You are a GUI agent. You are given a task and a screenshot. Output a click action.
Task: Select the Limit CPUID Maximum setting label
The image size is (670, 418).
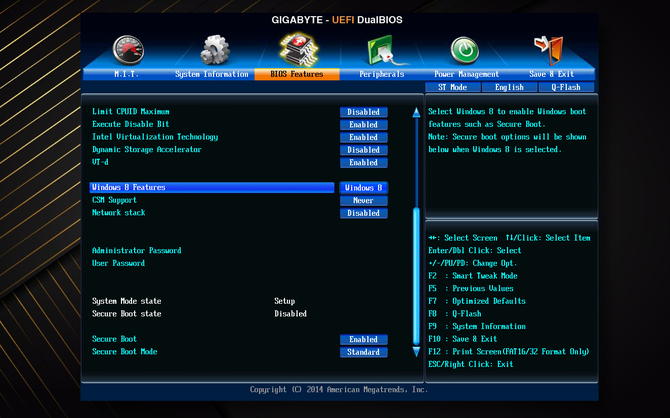[x=131, y=112]
